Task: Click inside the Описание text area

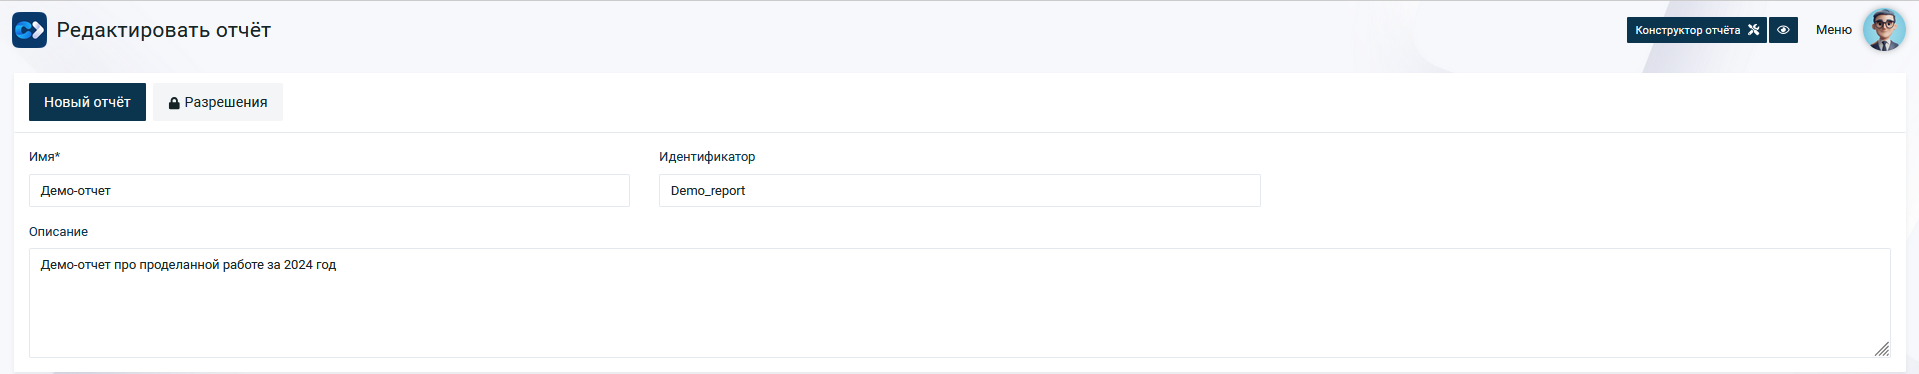Action: pos(959,303)
